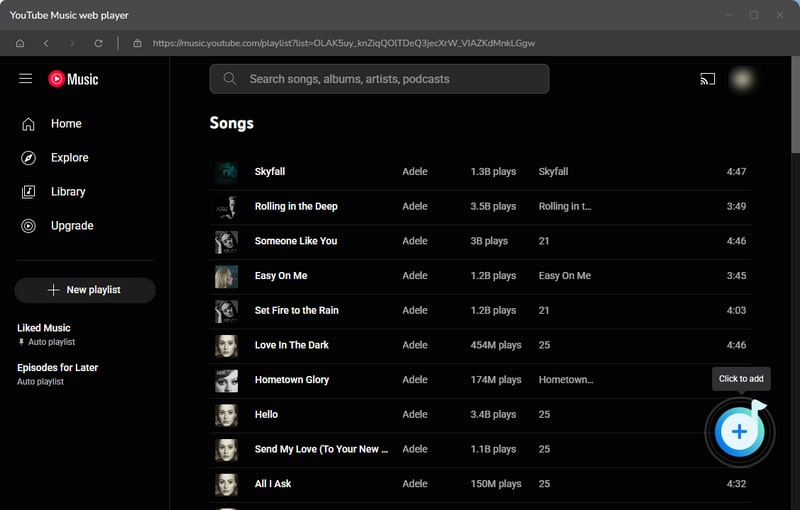
Task: Select Hometown Glory song title
Action: (x=292, y=380)
